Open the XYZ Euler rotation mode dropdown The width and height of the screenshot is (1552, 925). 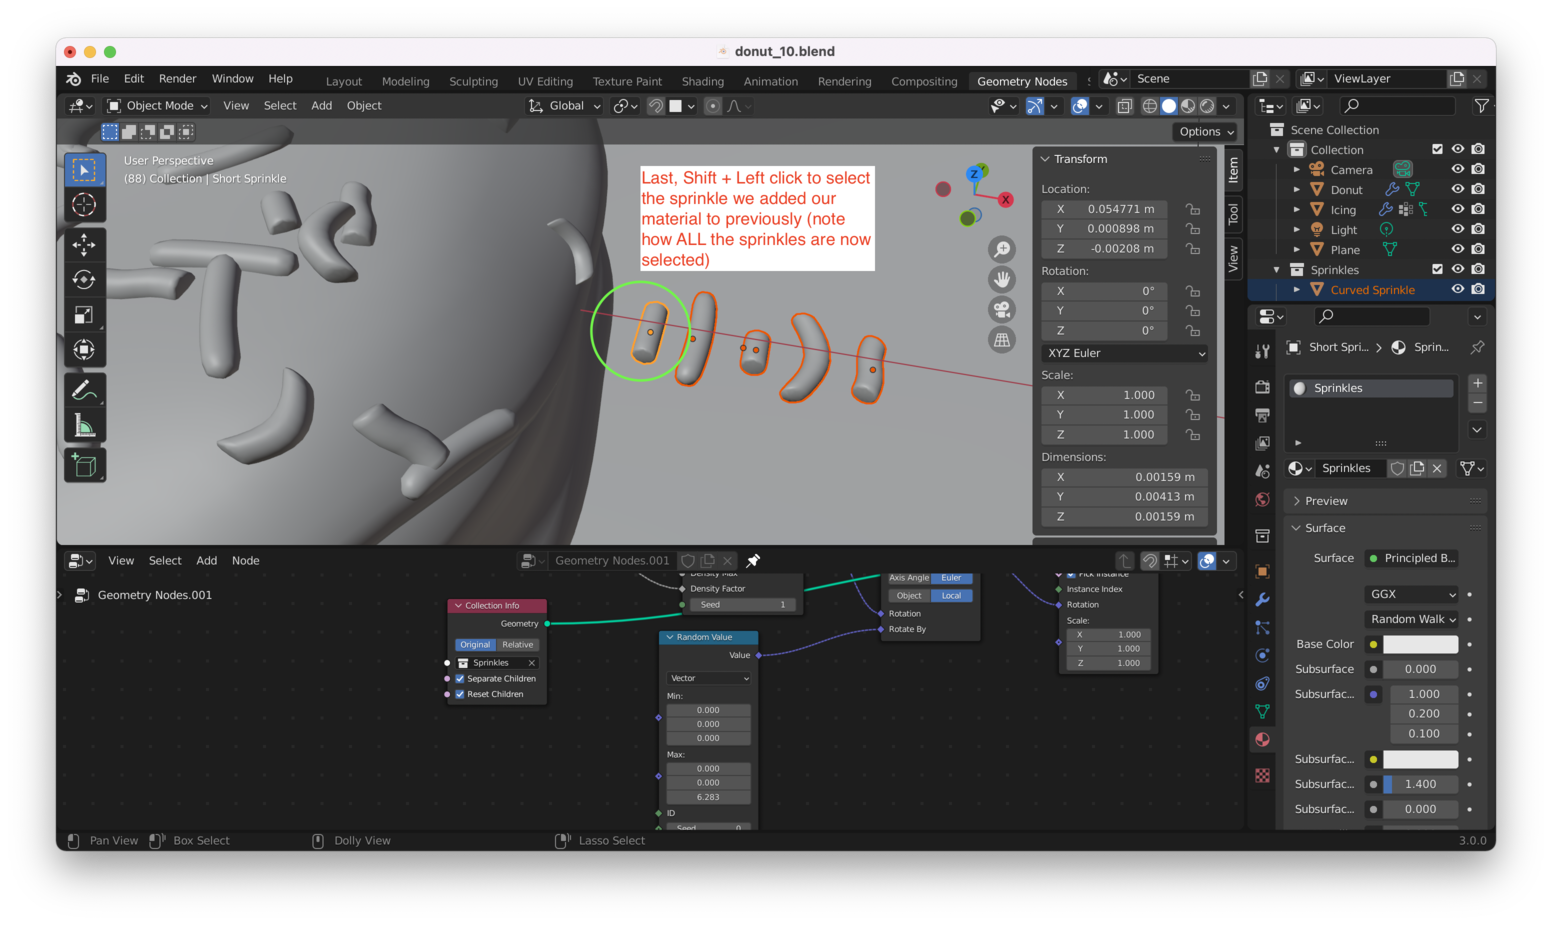(x=1125, y=353)
